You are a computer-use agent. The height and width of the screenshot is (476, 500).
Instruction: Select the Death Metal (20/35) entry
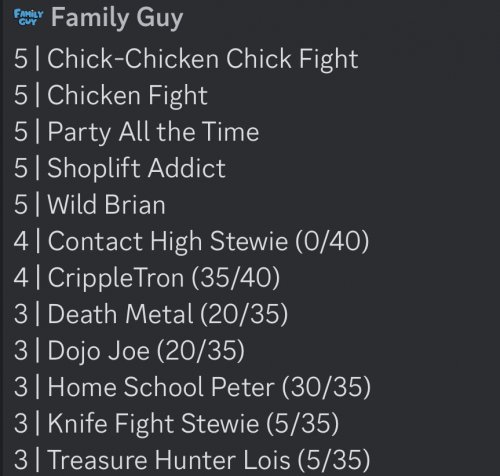(151, 314)
